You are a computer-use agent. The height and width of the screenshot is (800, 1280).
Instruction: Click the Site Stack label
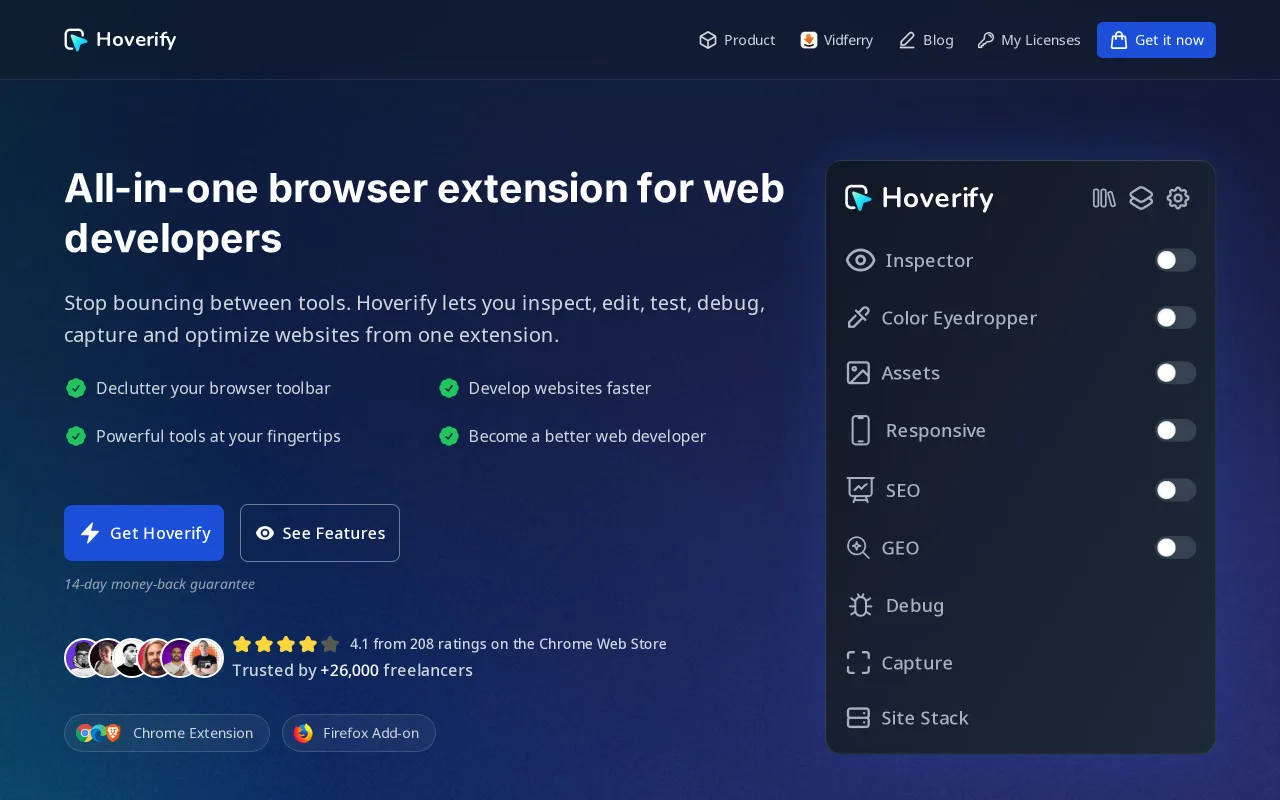click(925, 718)
